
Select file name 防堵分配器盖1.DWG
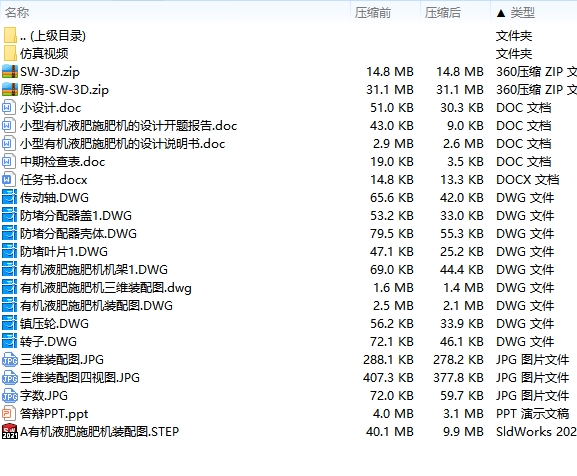pos(76,216)
